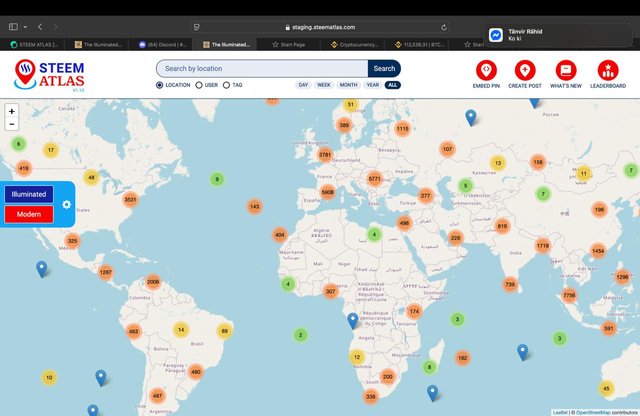Screen dimensions: 640x416
Task: Open the Leaderboard icon
Action: pos(608,70)
